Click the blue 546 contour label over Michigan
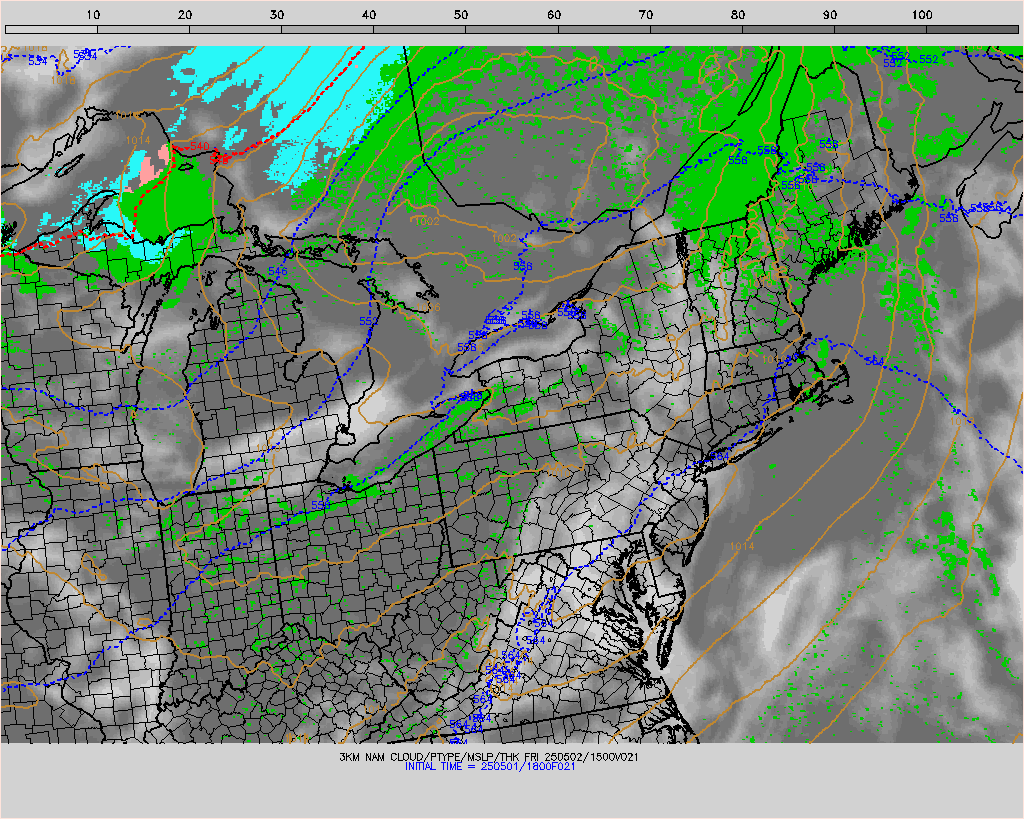Image resolution: width=1024 pixels, height=819 pixels. coord(278,271)
